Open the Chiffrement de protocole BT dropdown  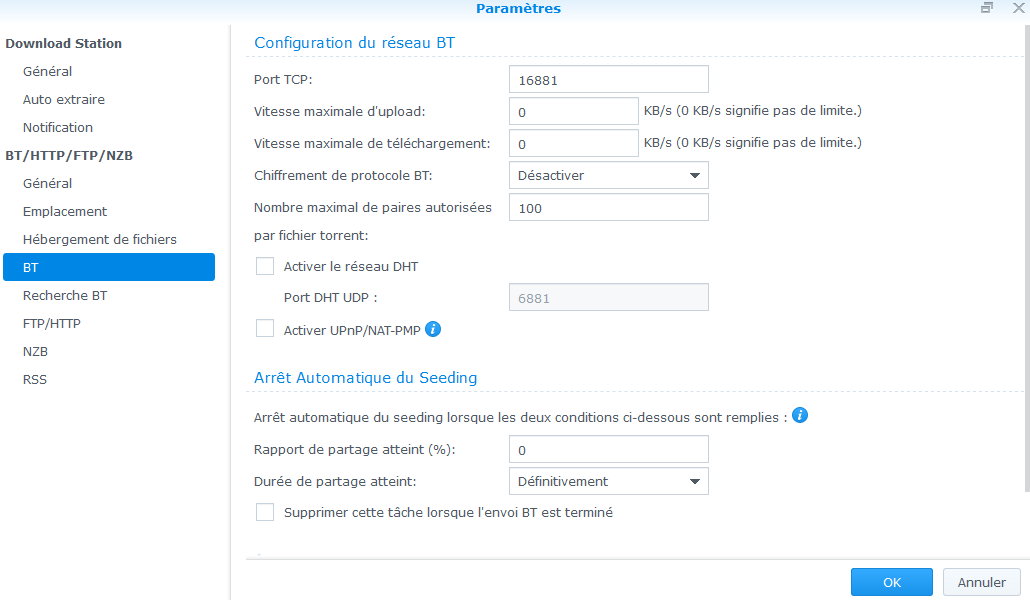click(x=608, y=176)
